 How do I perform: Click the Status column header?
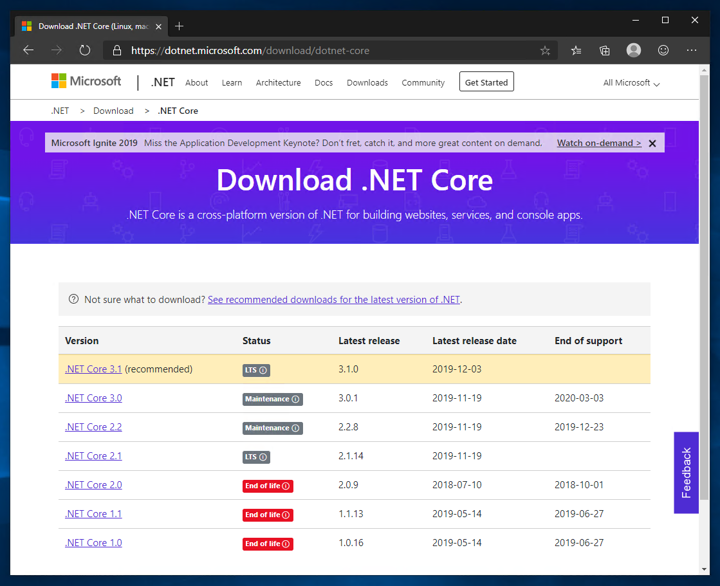(x=256, y=341)
